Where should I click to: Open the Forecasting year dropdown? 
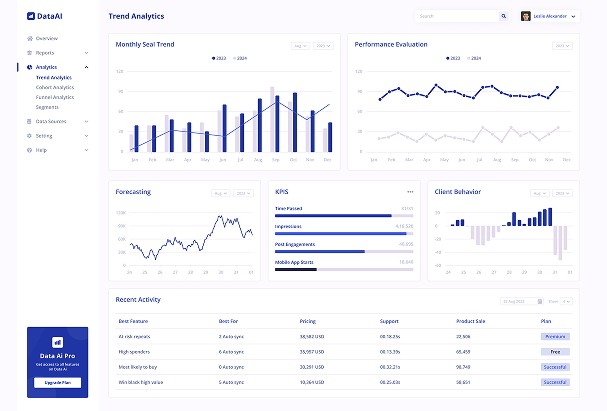243,192
